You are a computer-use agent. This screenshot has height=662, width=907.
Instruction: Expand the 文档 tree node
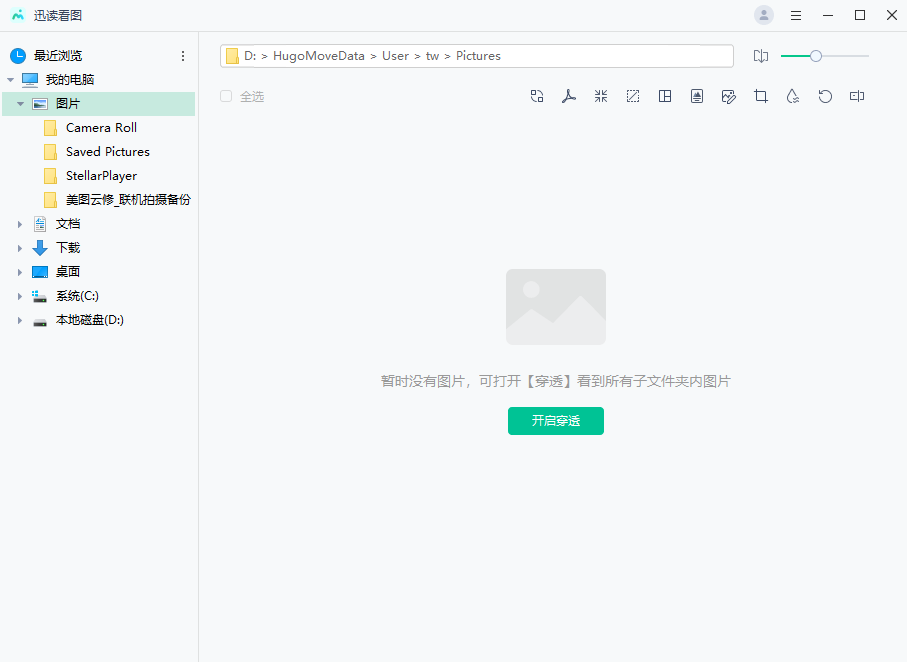20,224
